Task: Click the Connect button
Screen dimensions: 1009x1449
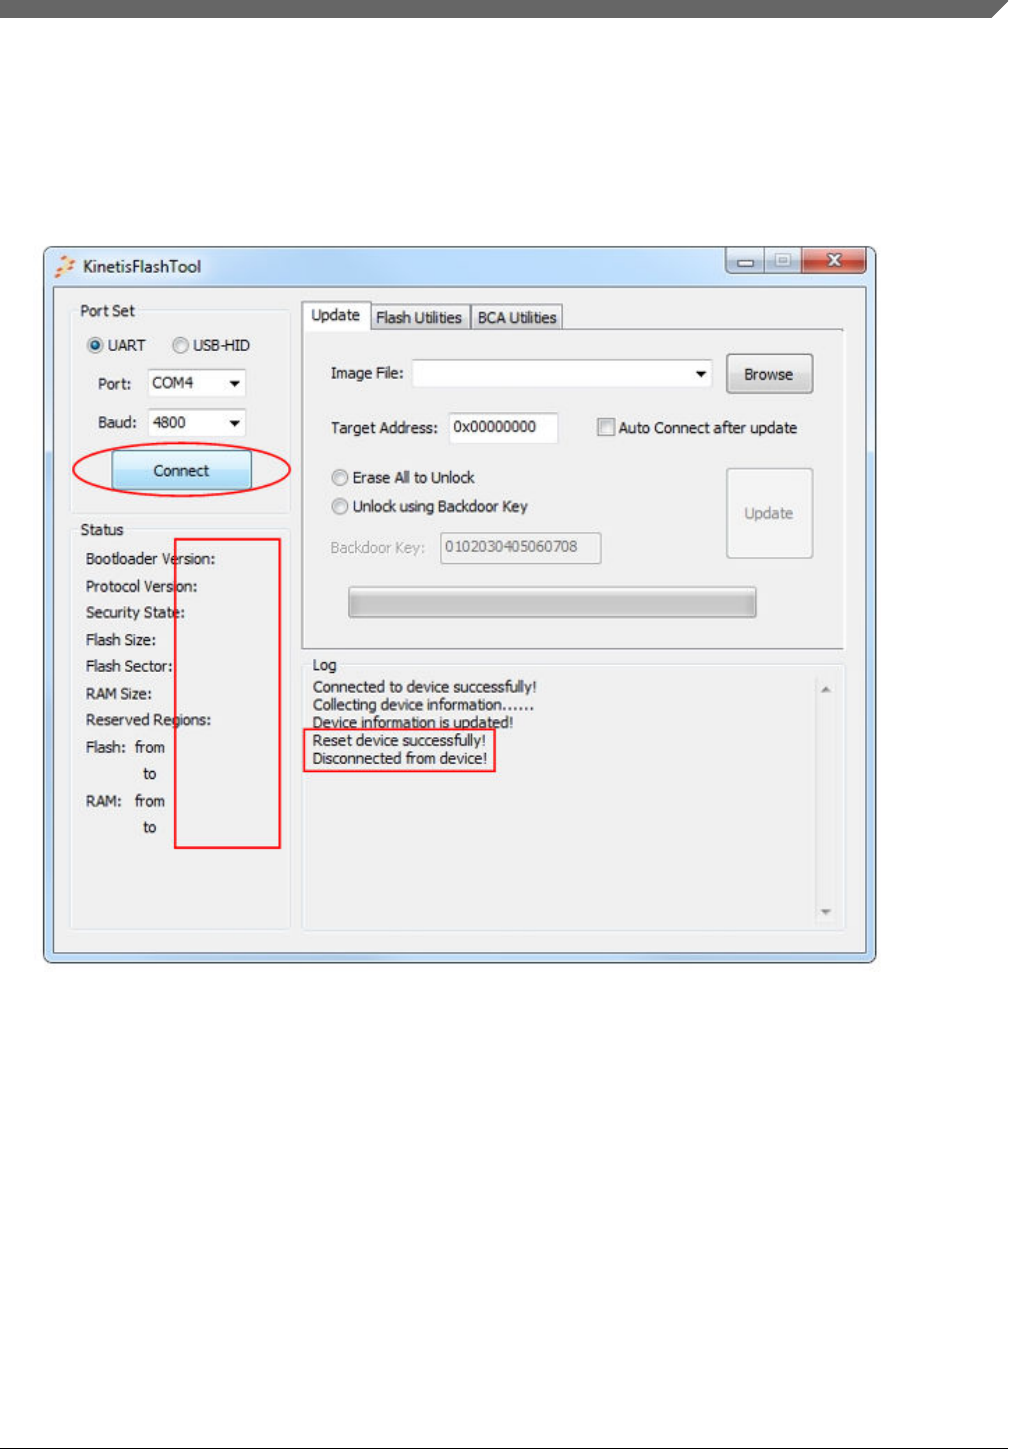Action: [x=181, y=470]
